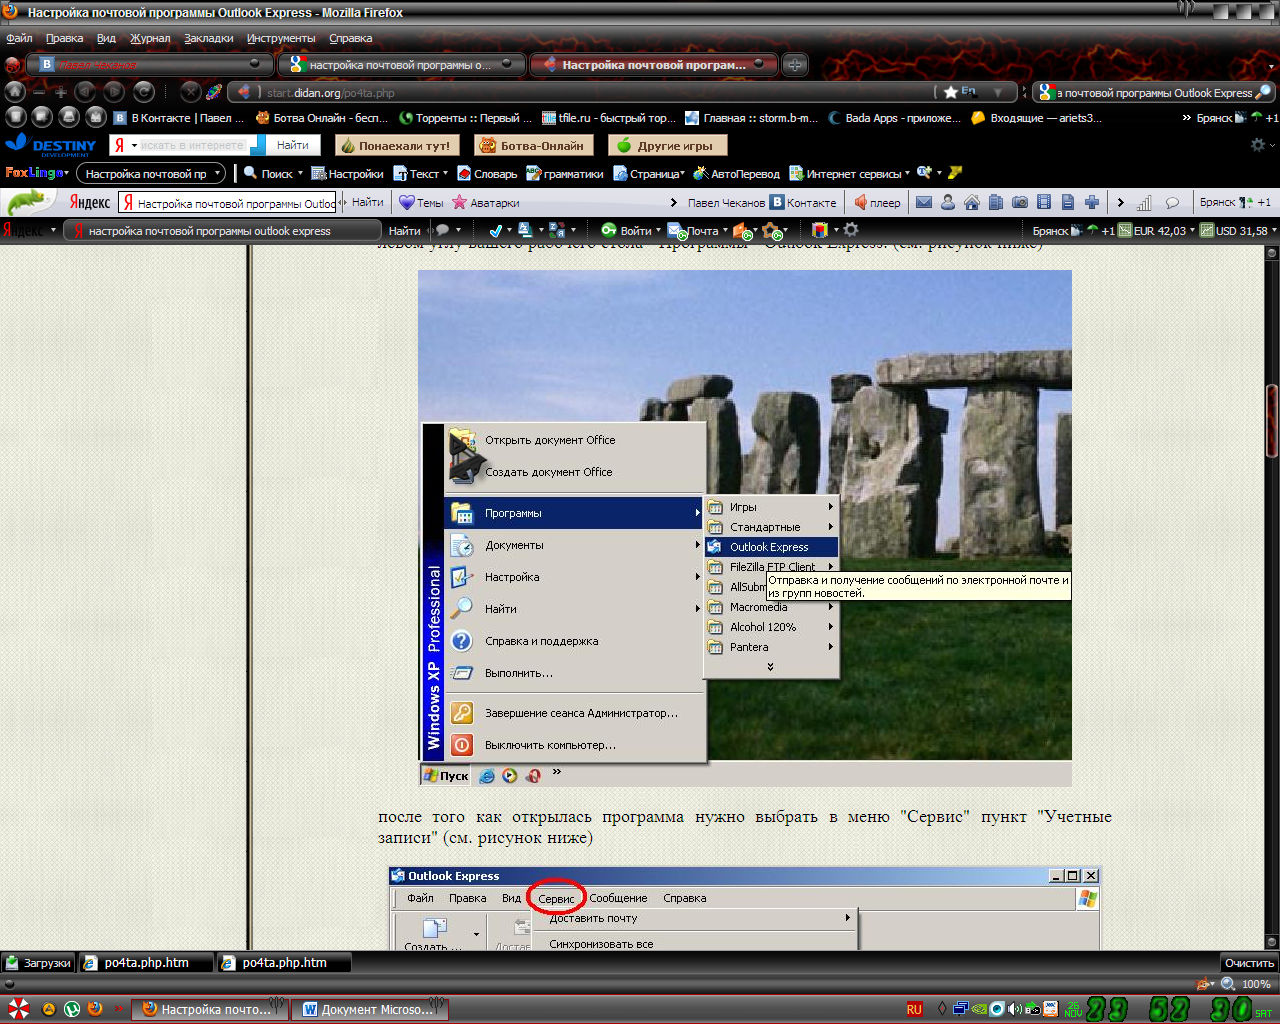The image size is (1280, 1024).
Task: Open the Bada Apps bookmark
Action: click(x=895, y=118)
